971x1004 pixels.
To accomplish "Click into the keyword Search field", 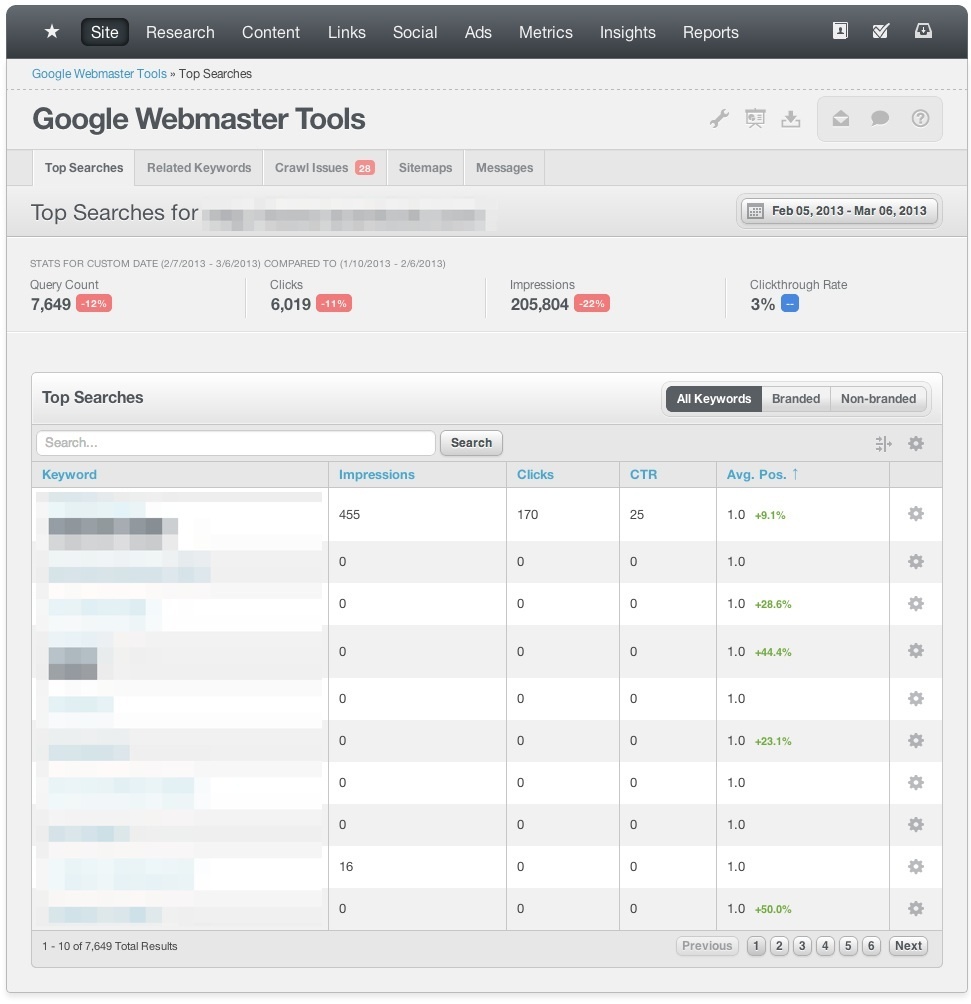I will 236,443.
